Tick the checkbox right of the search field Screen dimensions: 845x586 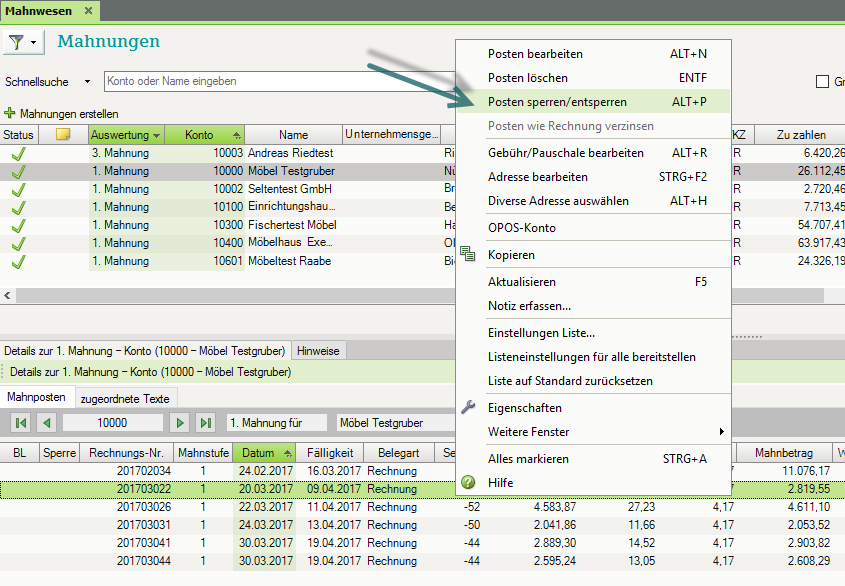(x=823, y=82)
